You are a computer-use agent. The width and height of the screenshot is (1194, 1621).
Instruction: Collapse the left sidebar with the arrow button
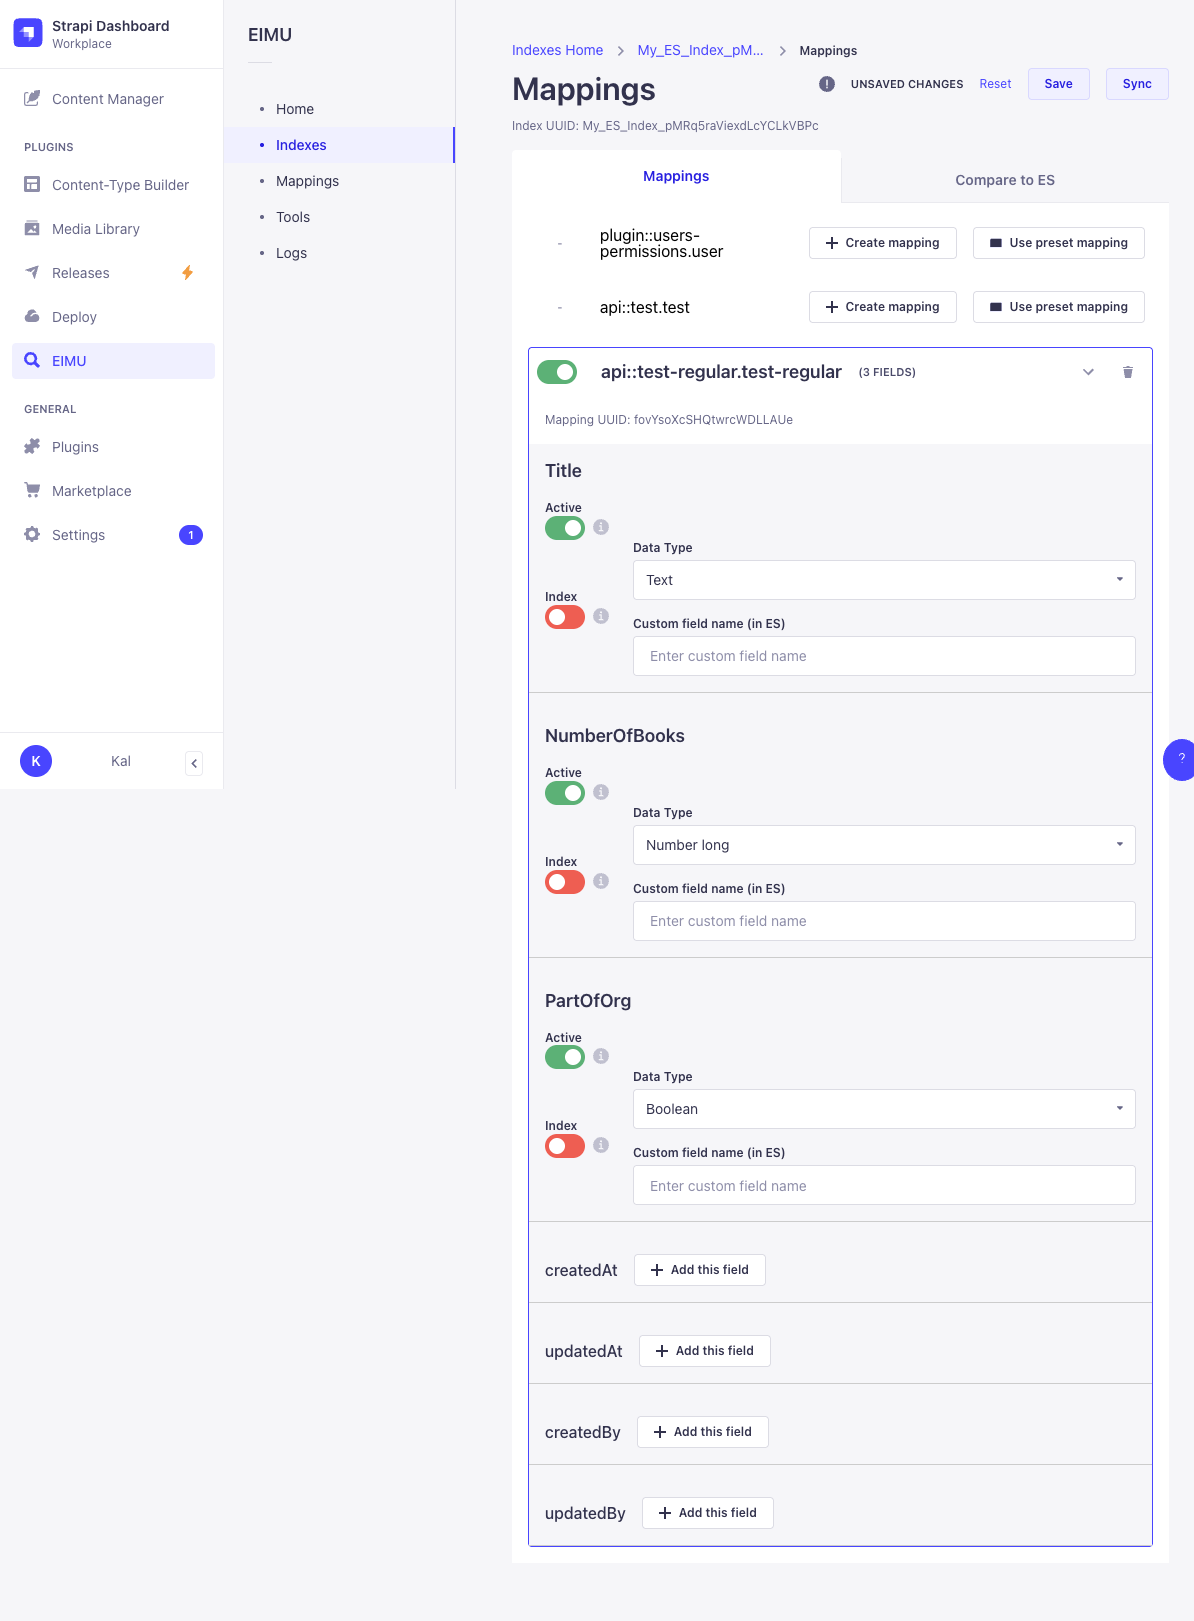point(194,763)
